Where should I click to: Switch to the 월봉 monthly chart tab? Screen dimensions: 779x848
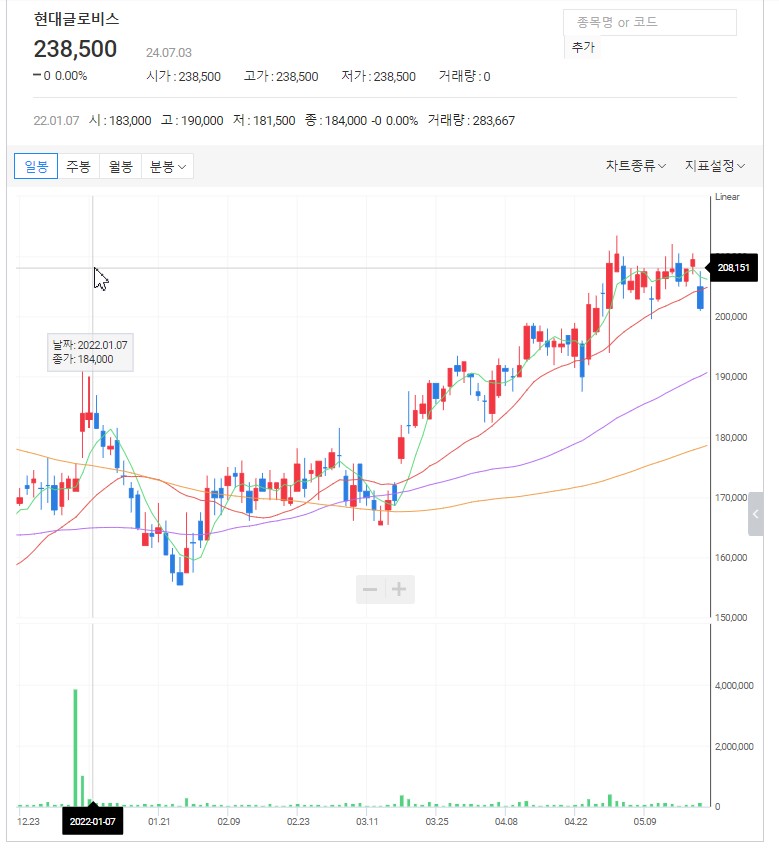coord(120,167)
